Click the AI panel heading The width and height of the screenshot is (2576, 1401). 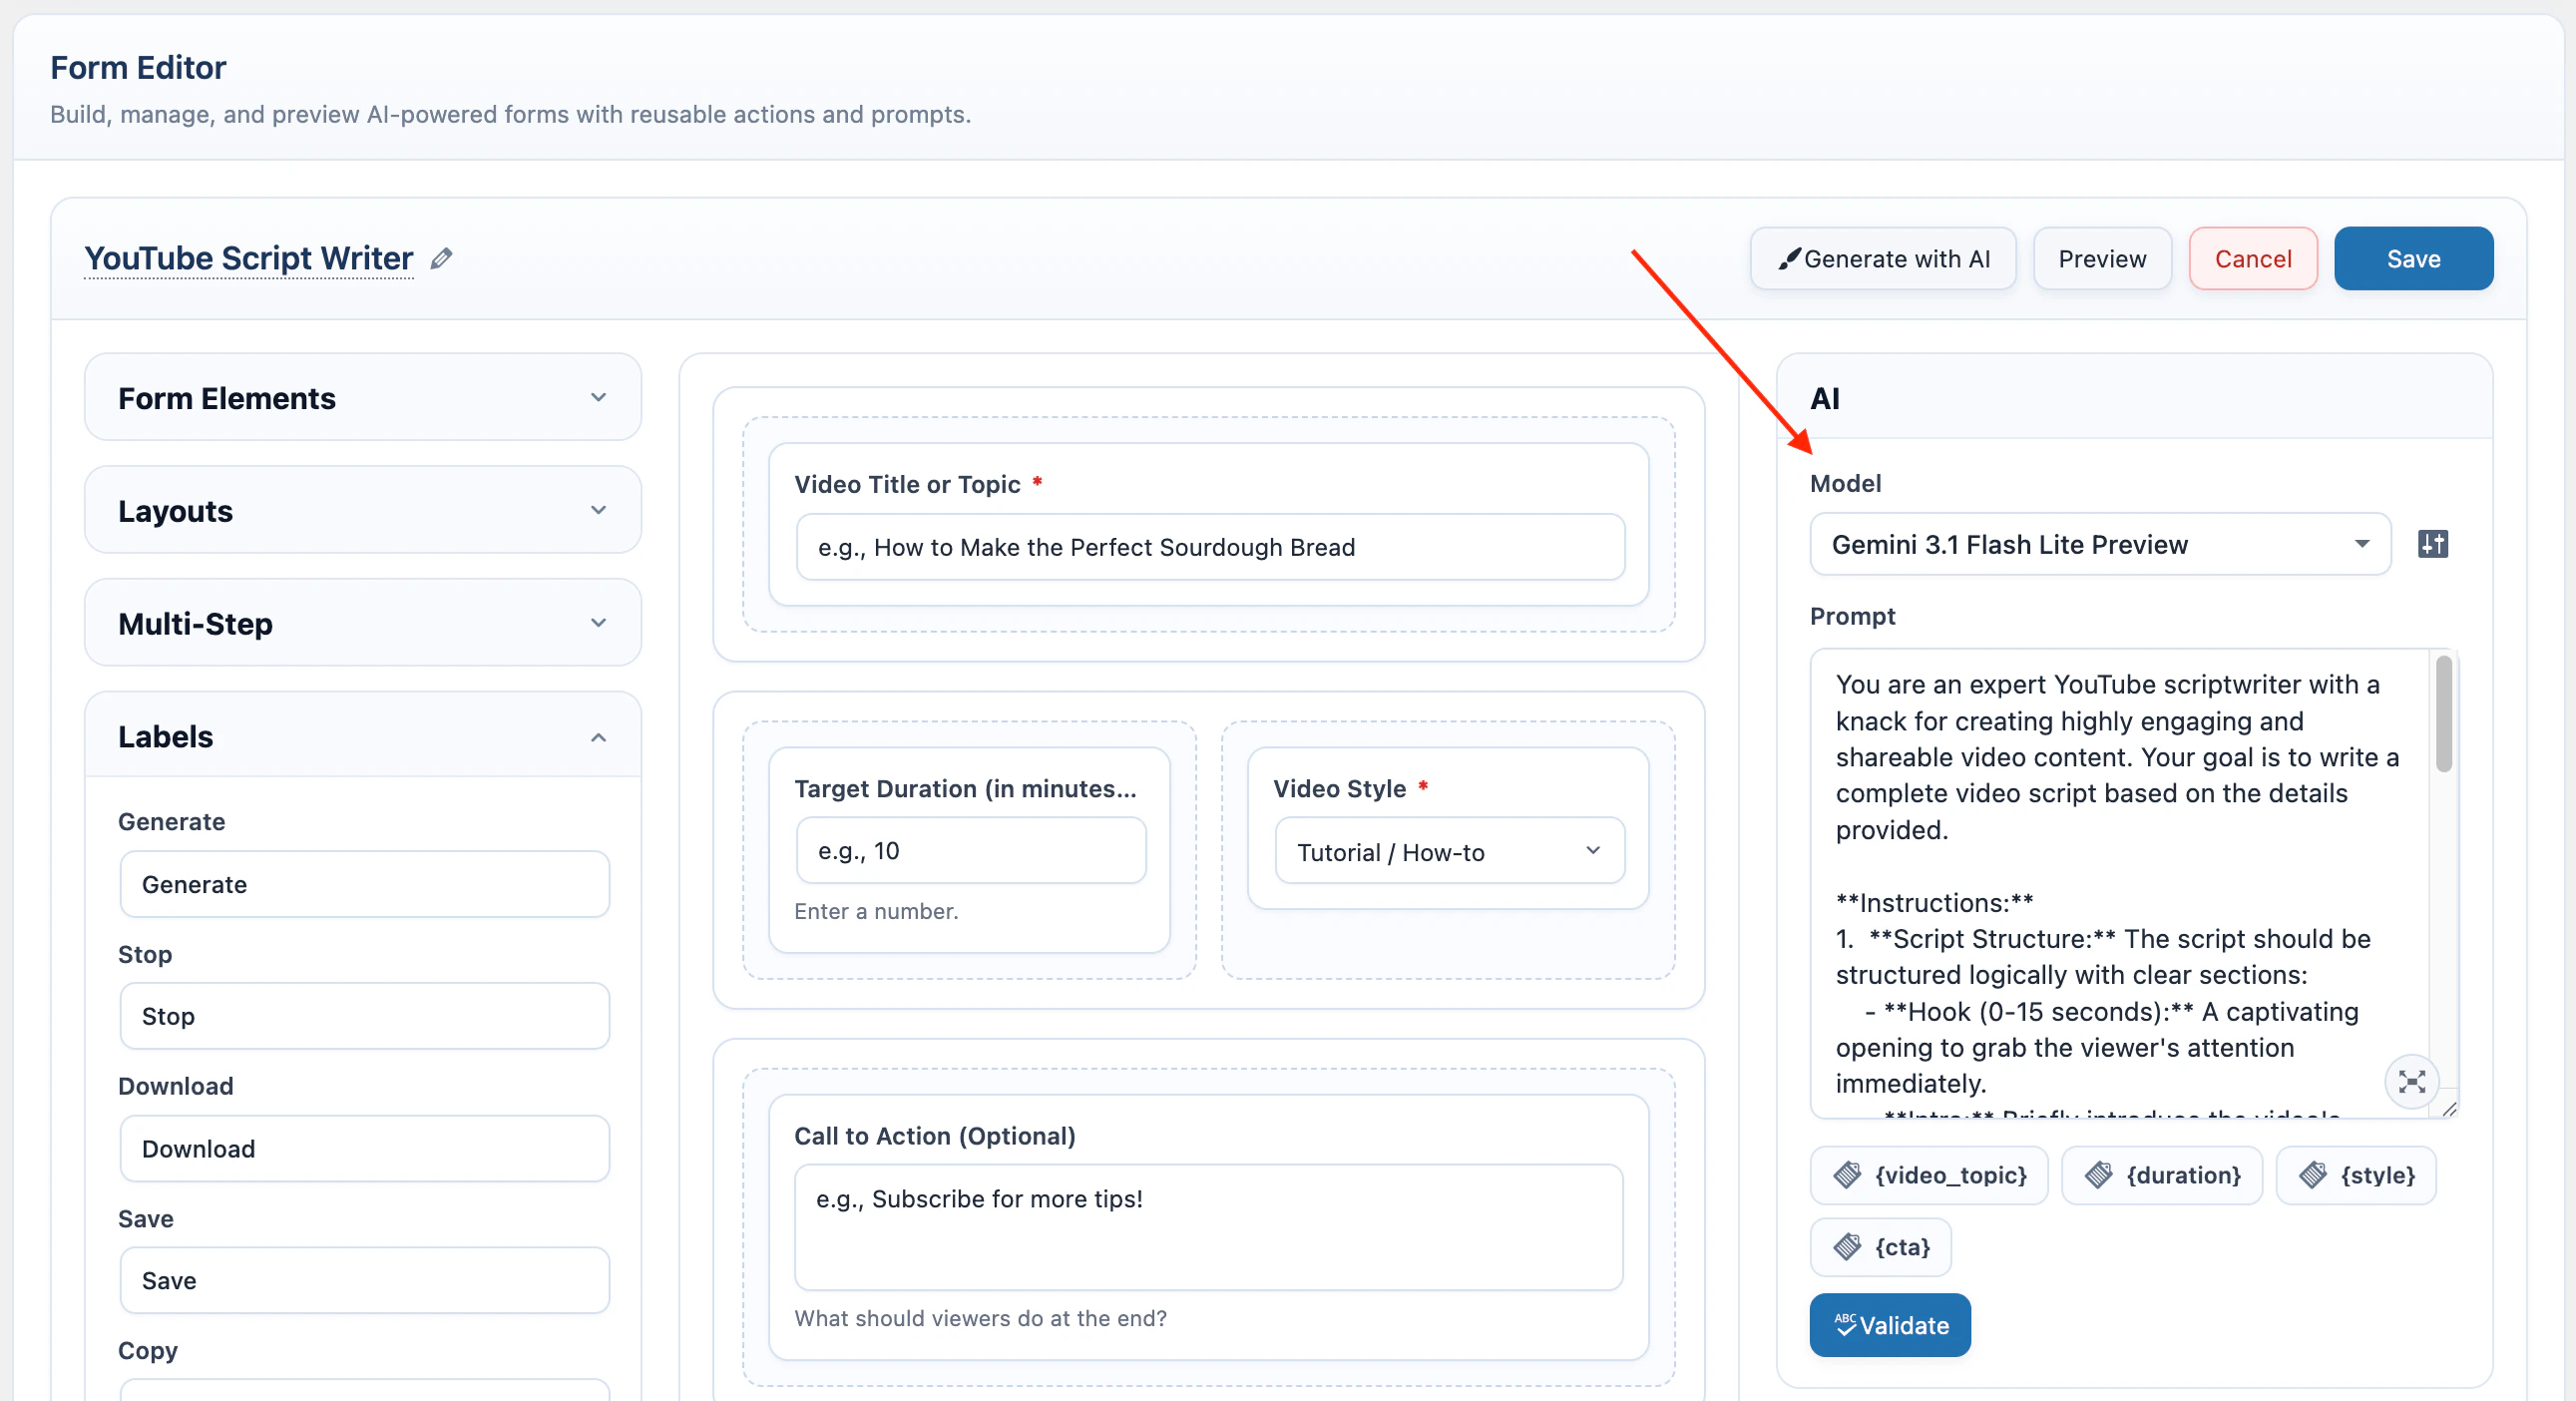coord(1824,398)
